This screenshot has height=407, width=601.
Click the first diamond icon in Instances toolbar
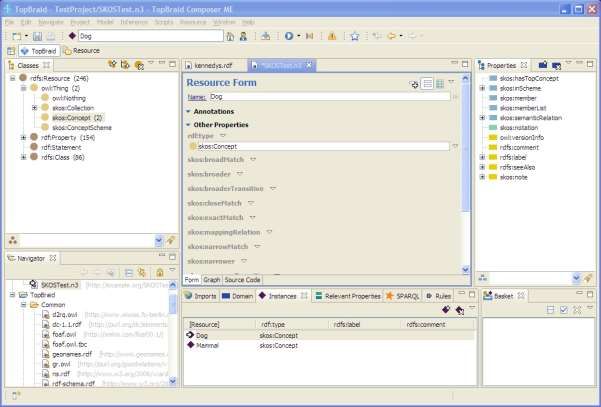pyautogui.click(x=446, y=309)
